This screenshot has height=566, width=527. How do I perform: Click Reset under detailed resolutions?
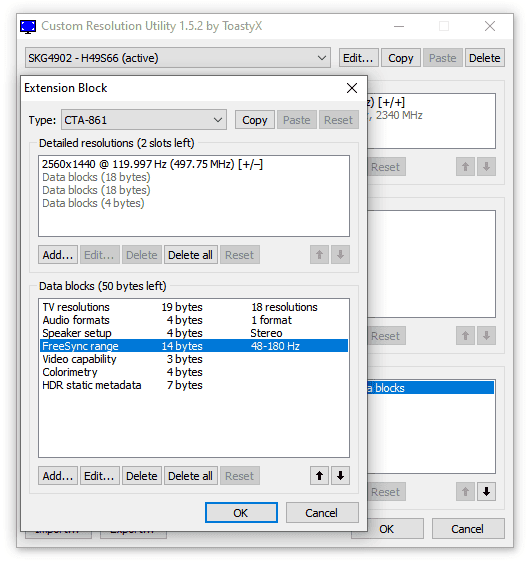[x=240, y=255]
